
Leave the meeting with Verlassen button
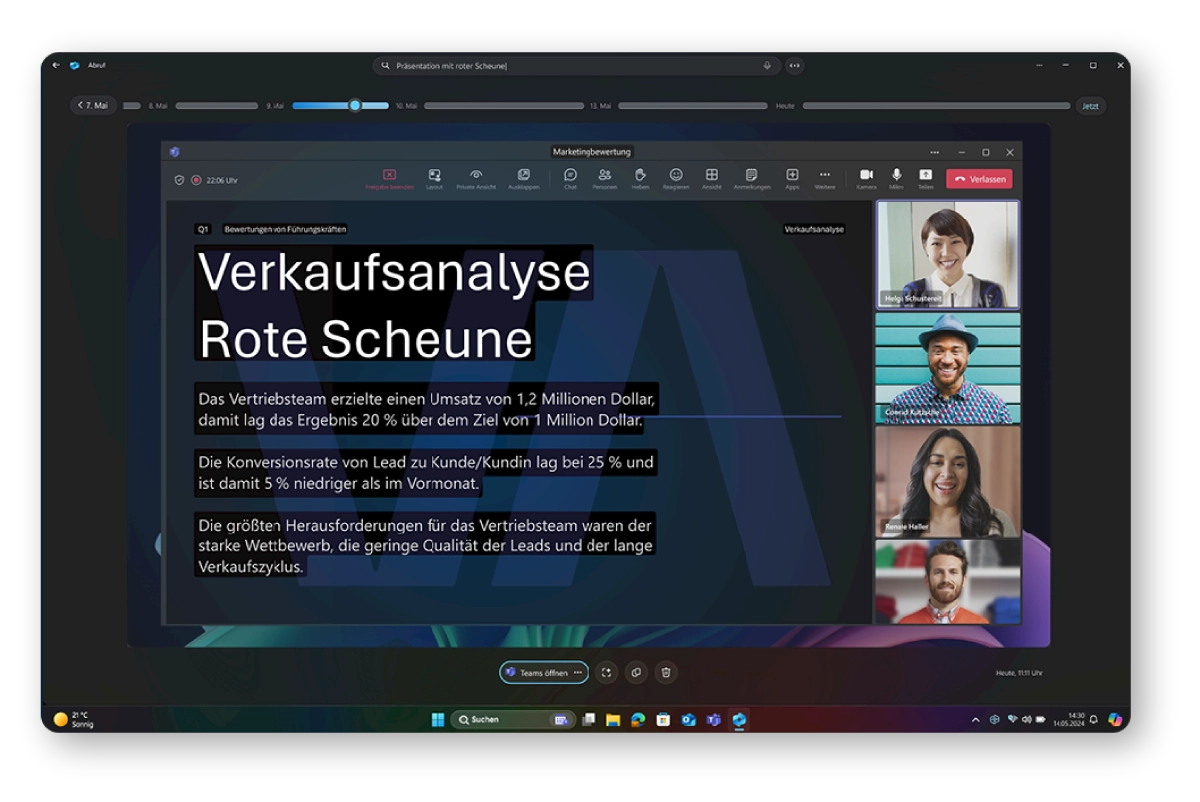tap(979, 179)
